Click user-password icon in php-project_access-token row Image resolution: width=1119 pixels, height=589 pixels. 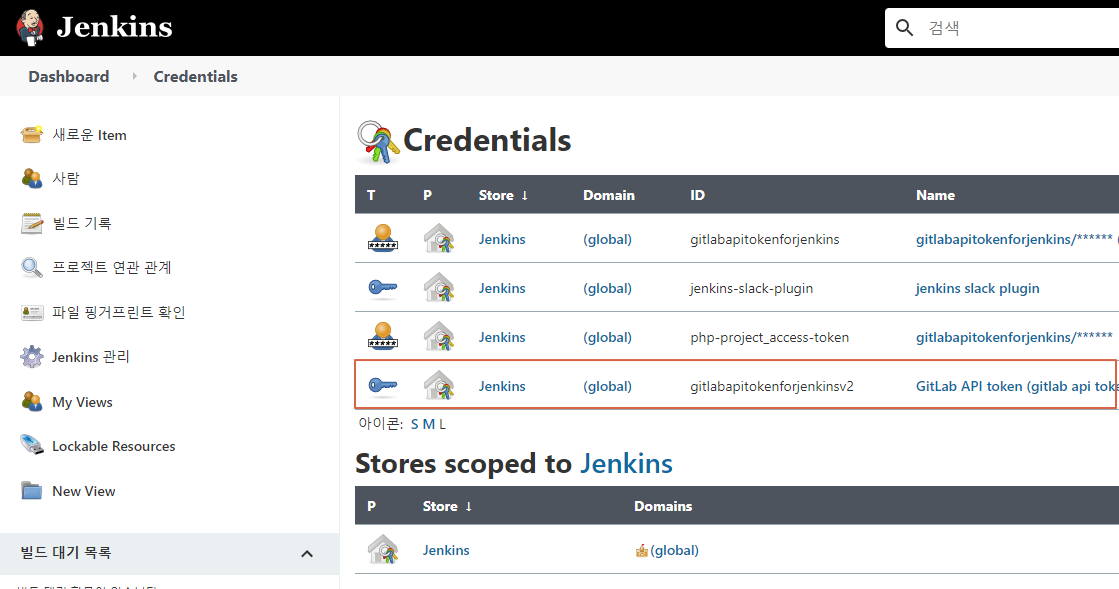(383, 336)
